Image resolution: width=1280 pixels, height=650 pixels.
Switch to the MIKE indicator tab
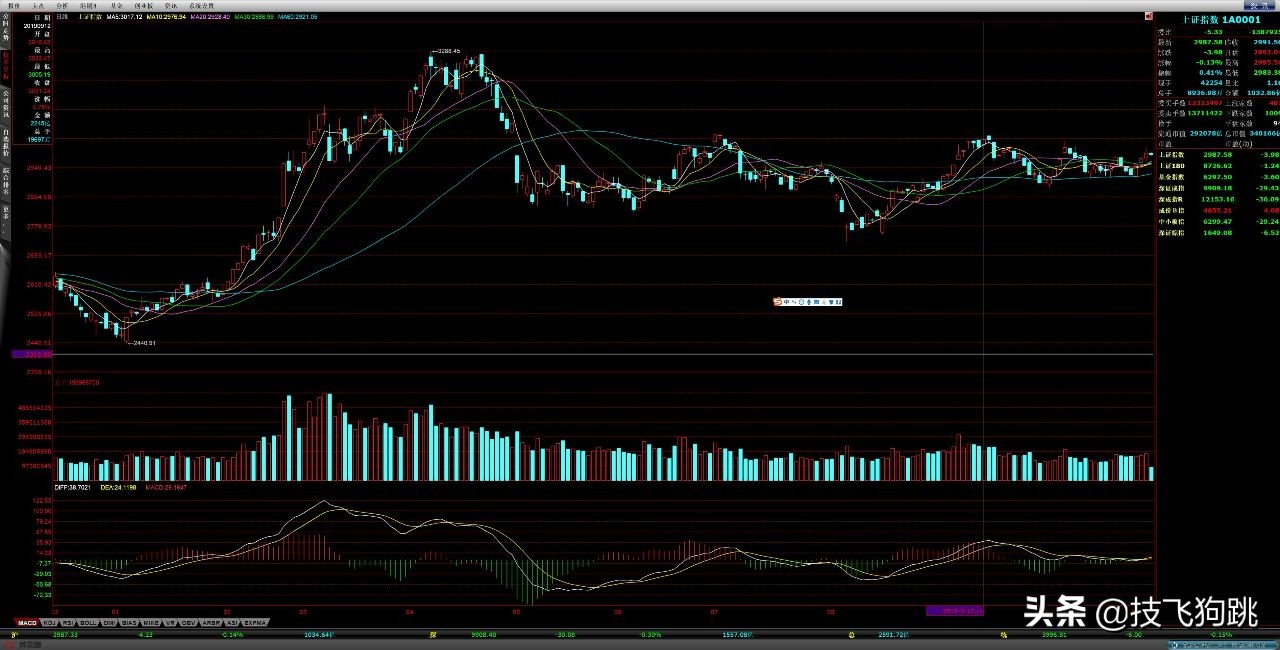tap(151, 623)
